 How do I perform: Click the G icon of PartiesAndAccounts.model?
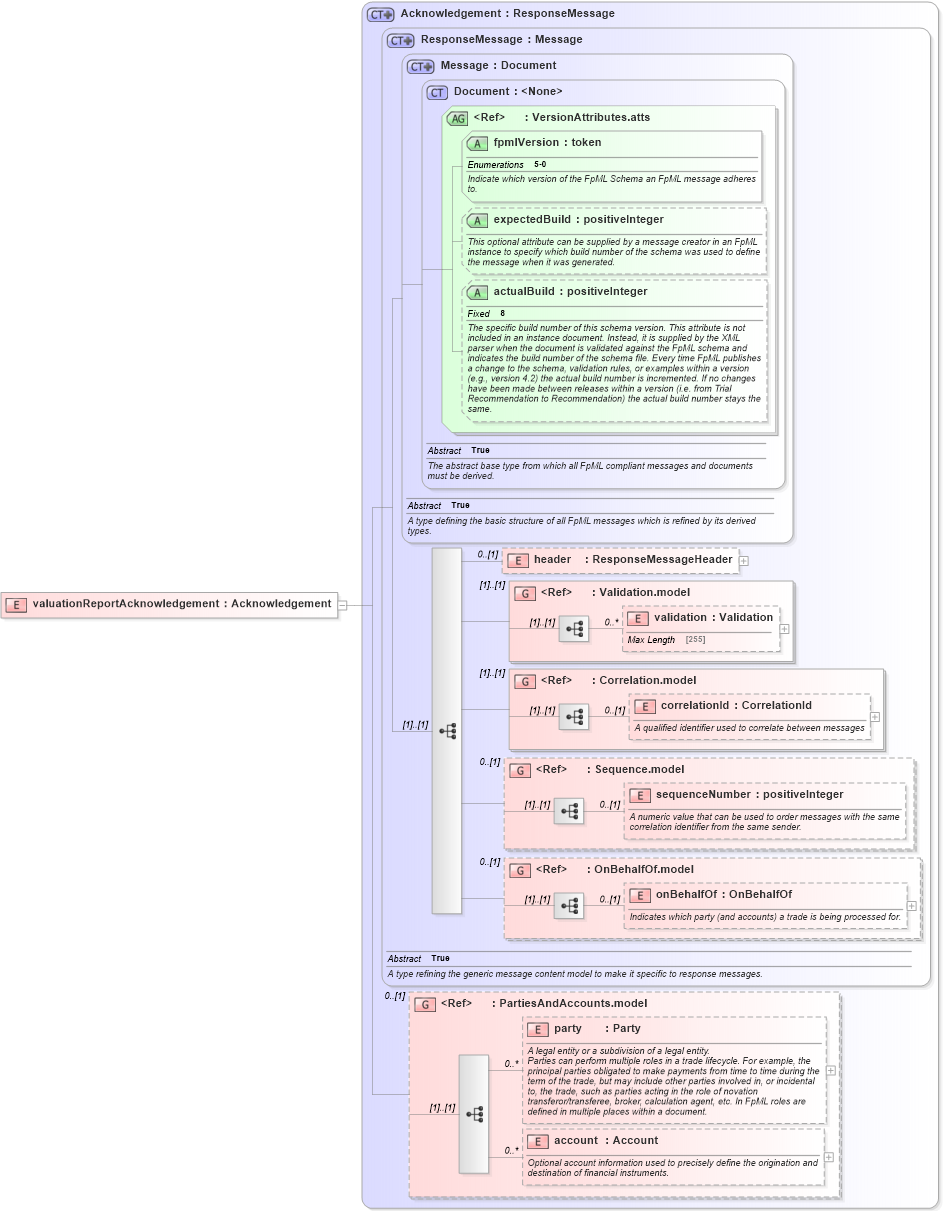(x=425, y=1004)
